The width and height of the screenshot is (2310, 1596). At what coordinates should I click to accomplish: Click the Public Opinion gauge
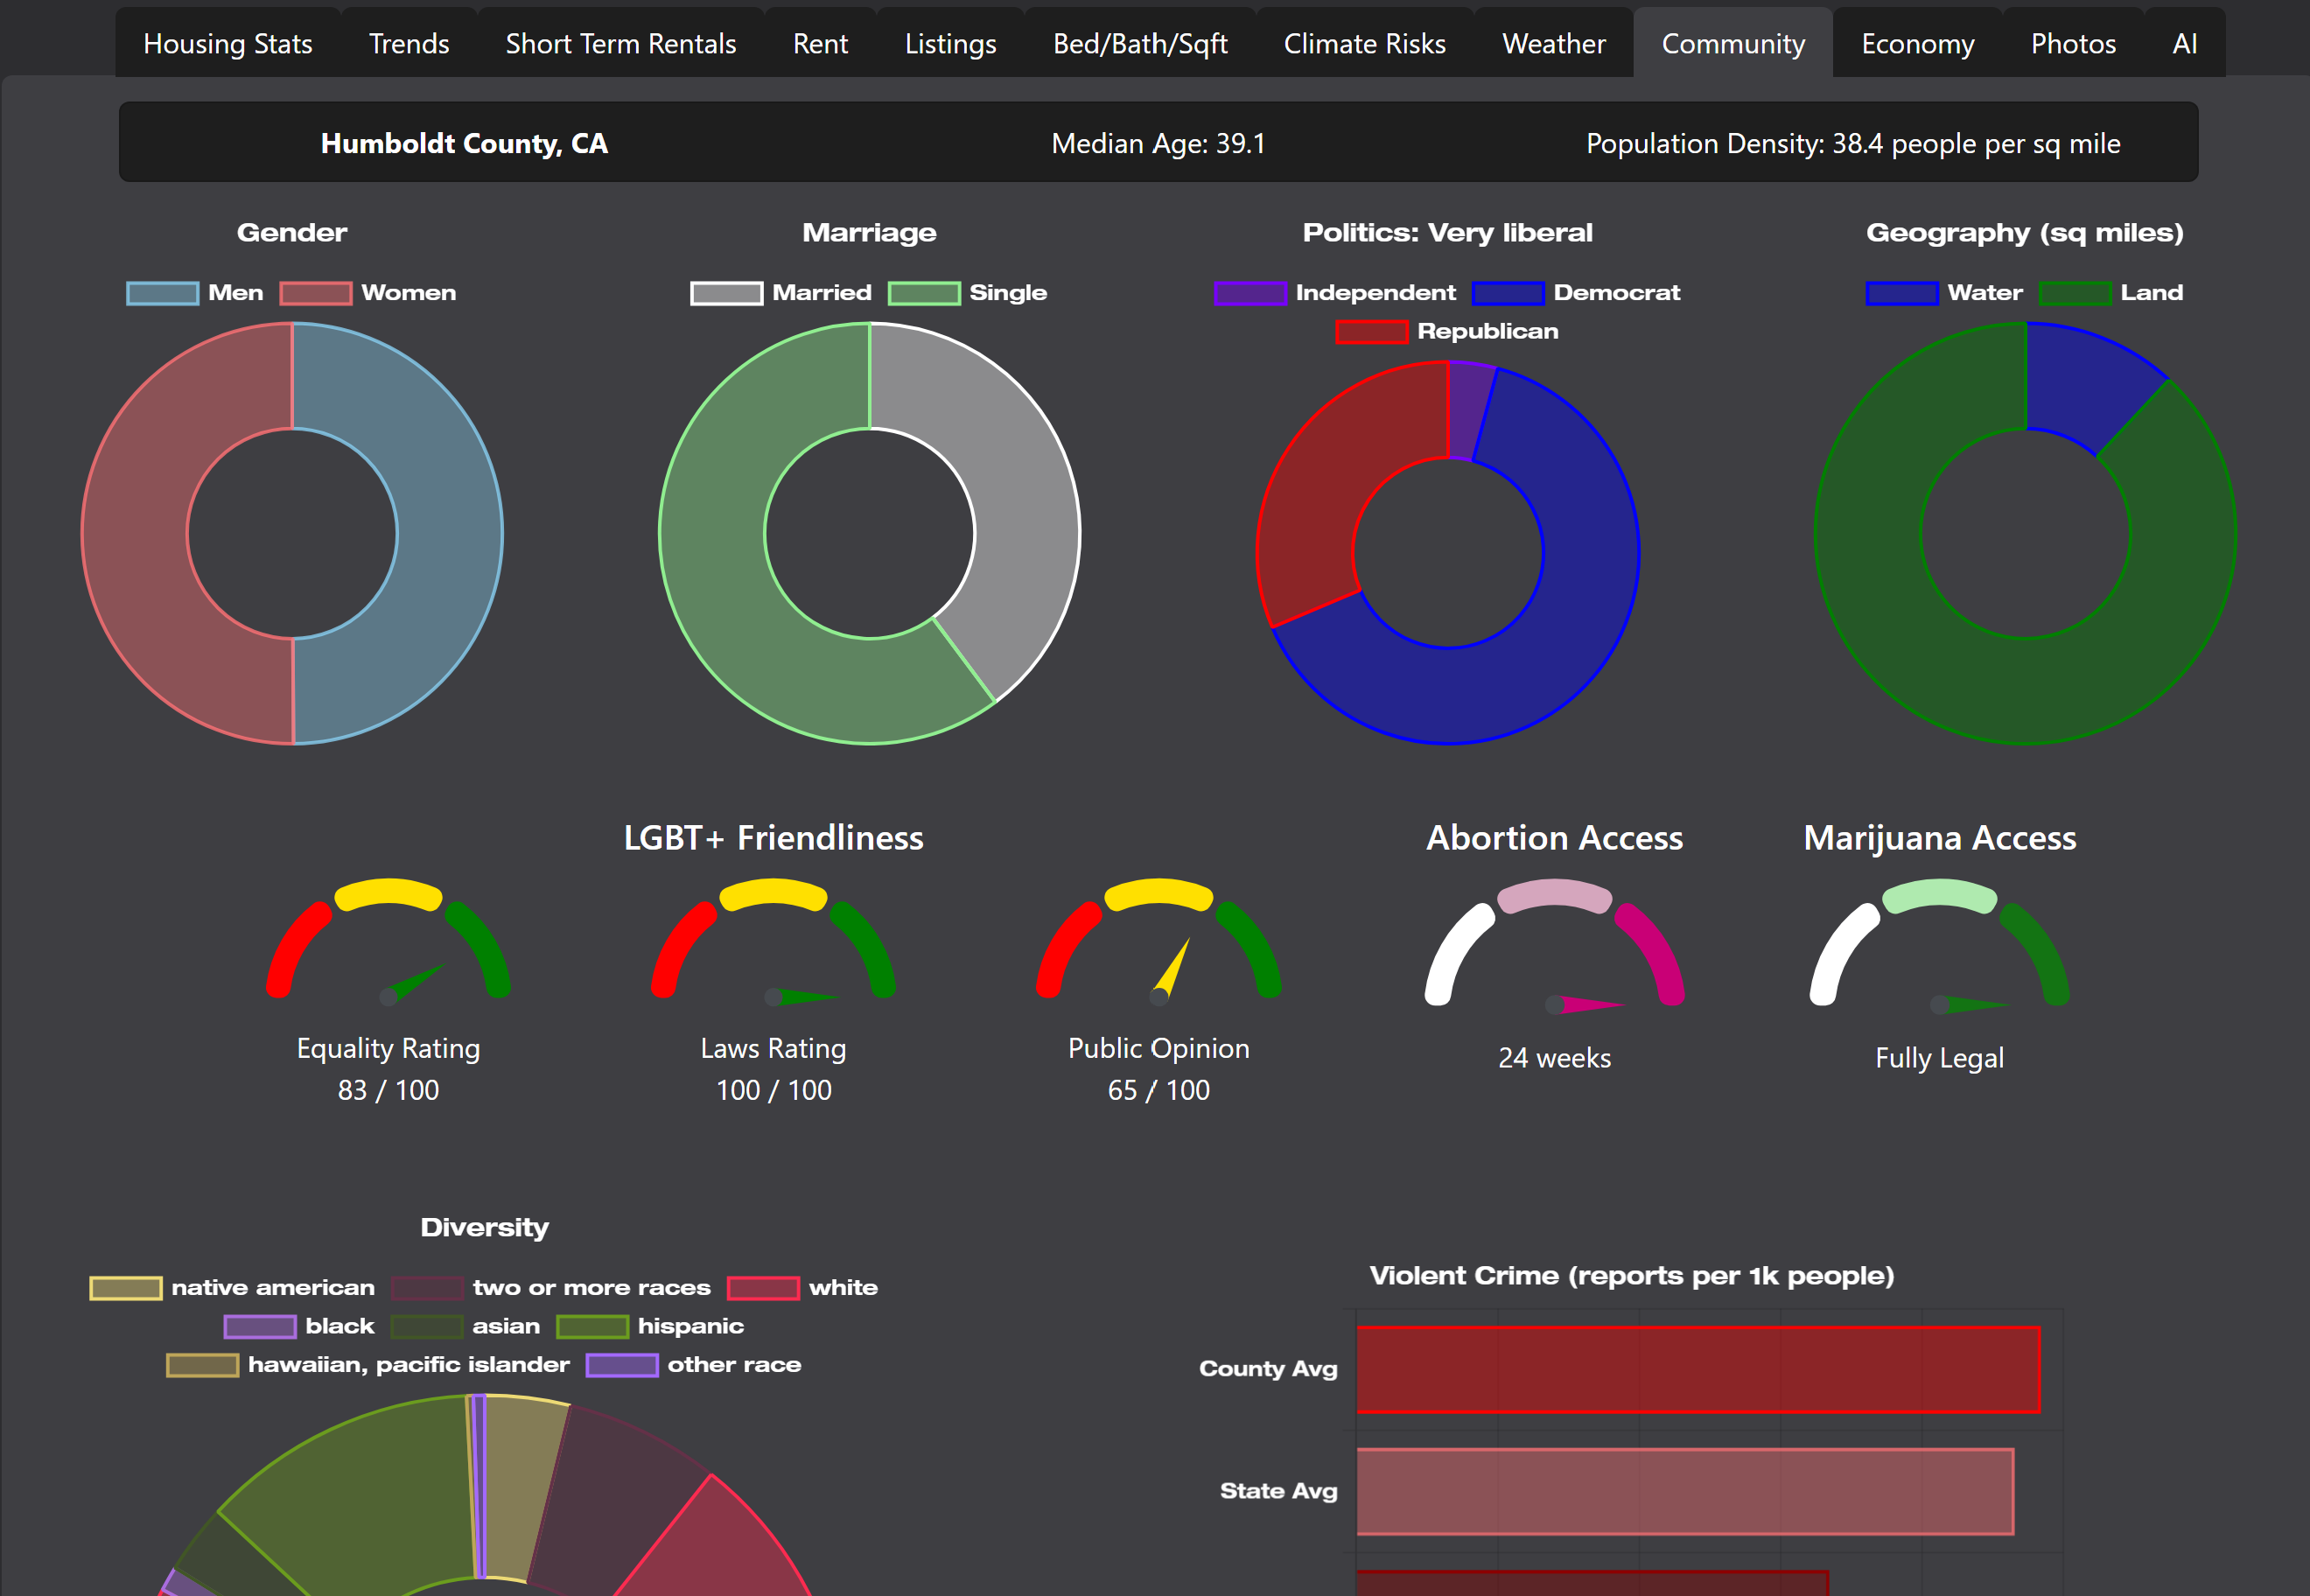[x=1158, y=940]
